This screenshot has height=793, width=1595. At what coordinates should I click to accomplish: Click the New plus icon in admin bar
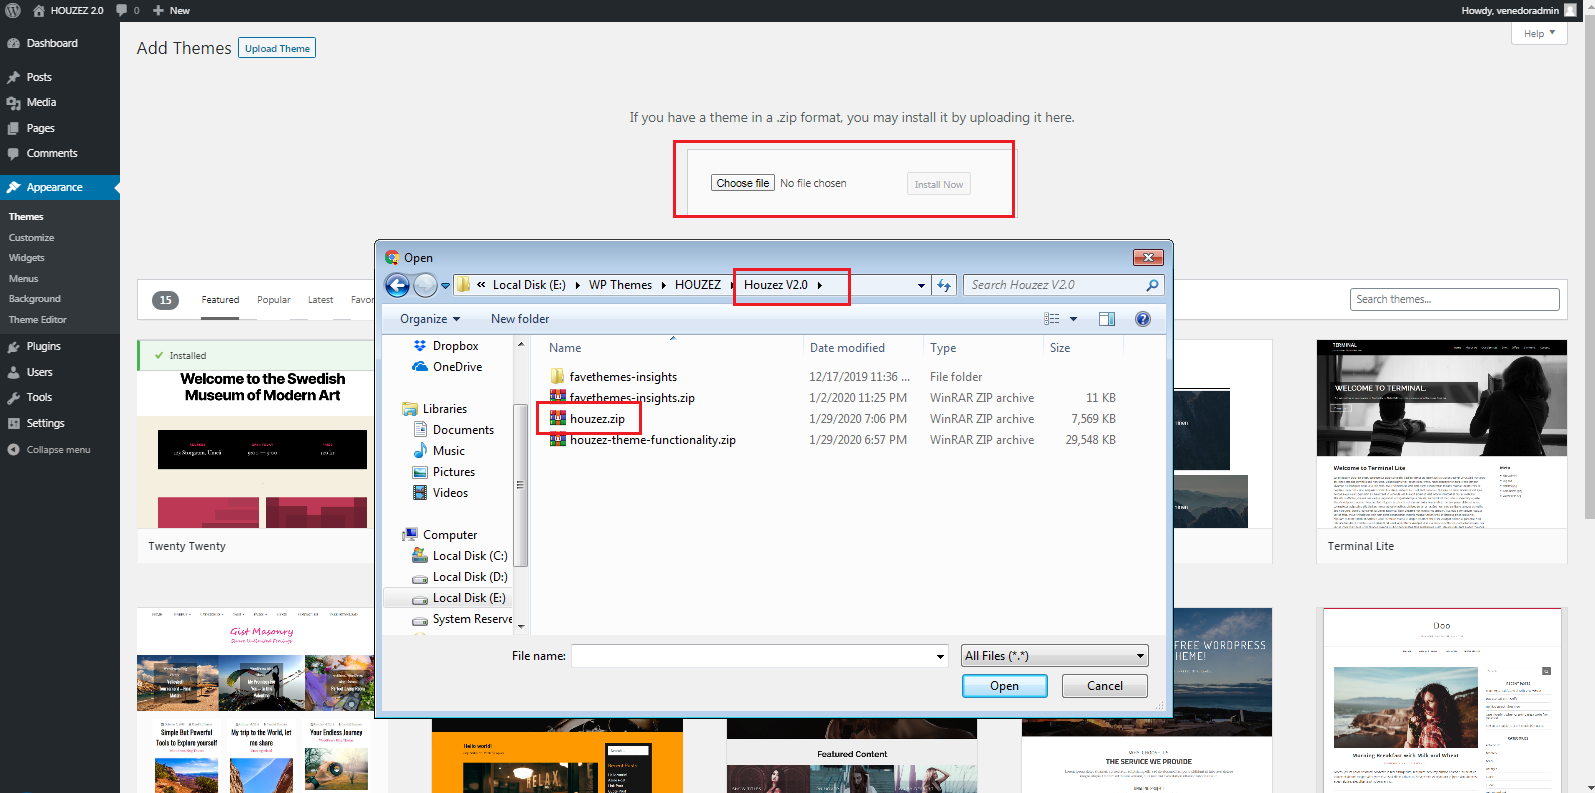[158, 10]
